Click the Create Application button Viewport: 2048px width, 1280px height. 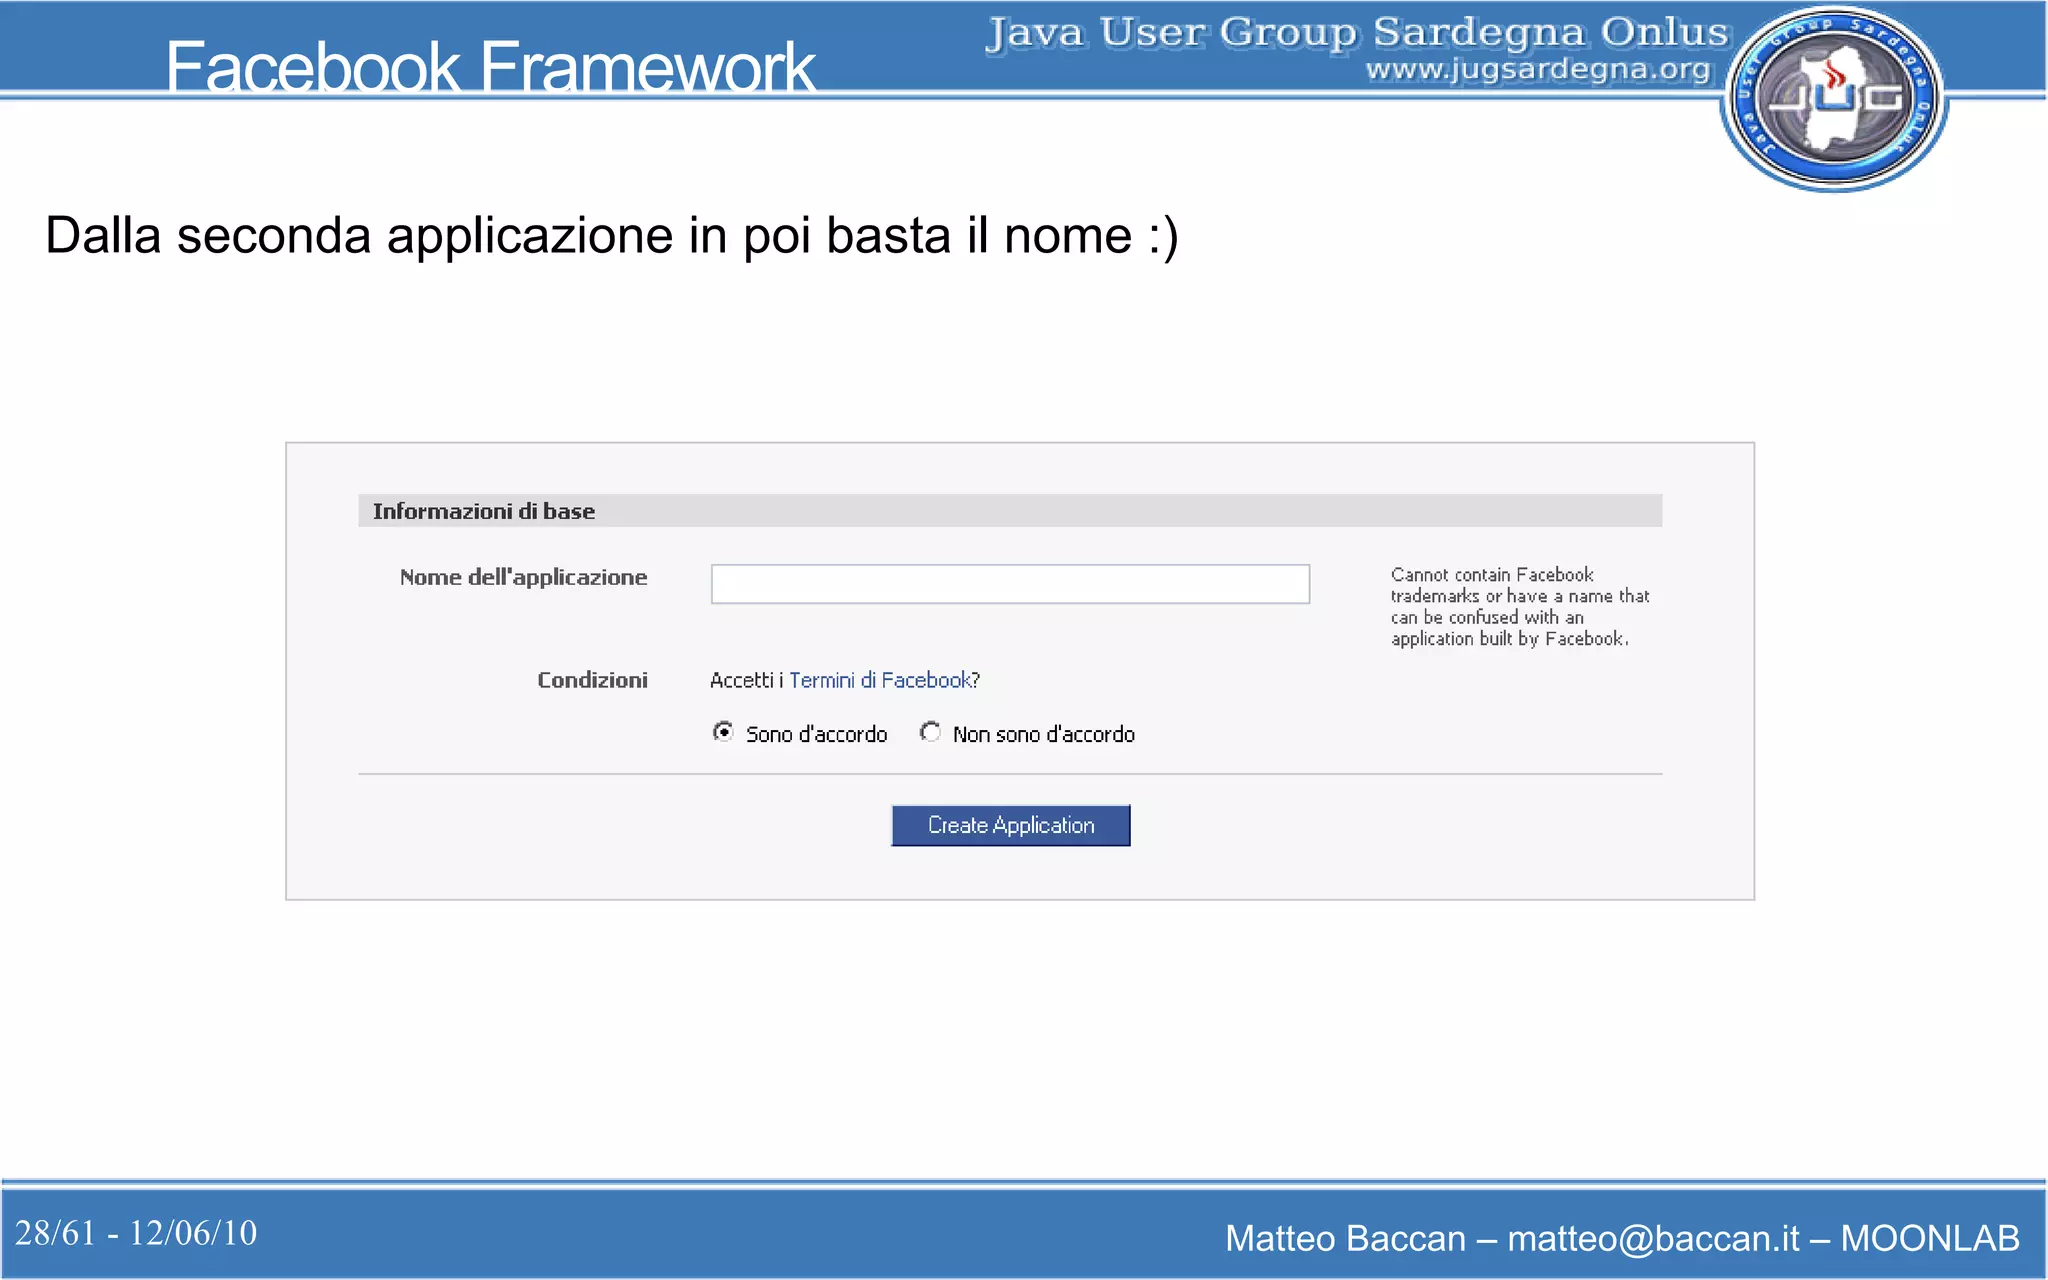pos(1011,825)
